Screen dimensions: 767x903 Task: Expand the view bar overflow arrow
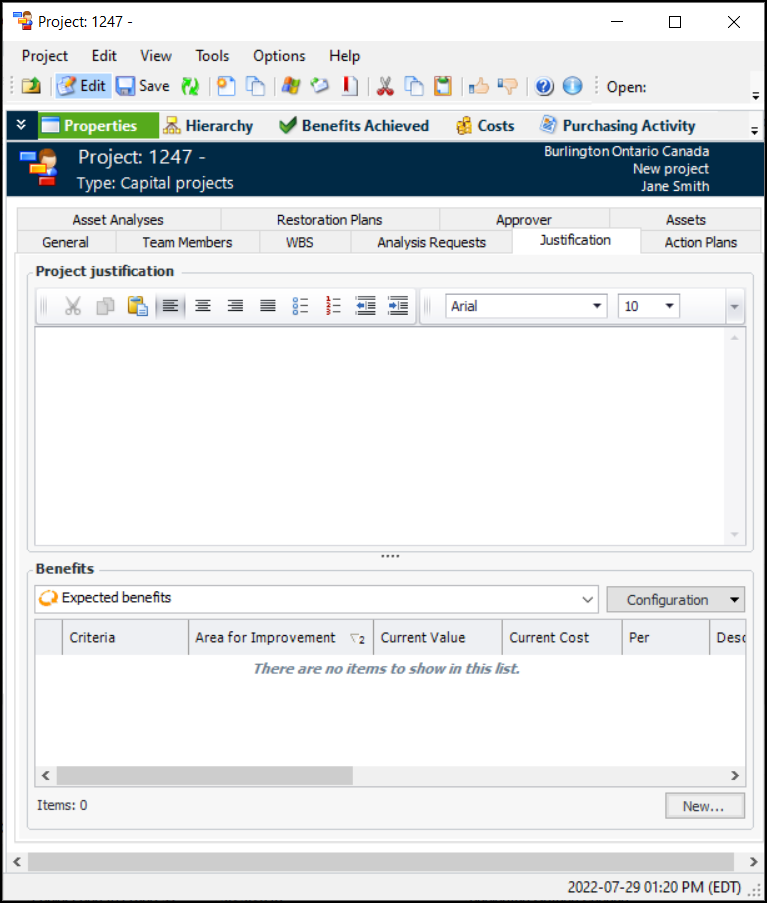754,131
